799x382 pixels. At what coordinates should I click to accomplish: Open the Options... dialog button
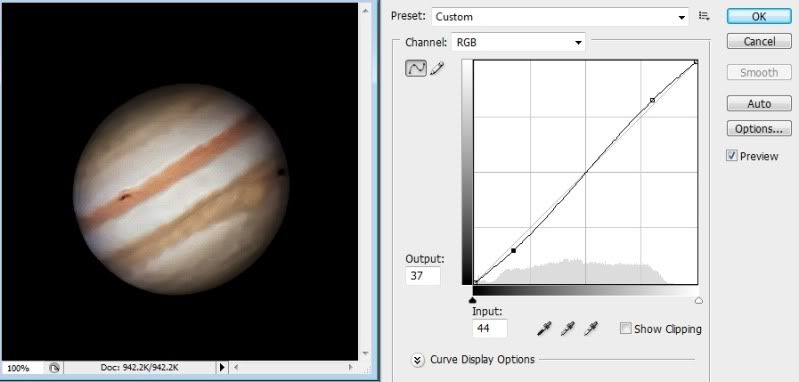(759, 128)
